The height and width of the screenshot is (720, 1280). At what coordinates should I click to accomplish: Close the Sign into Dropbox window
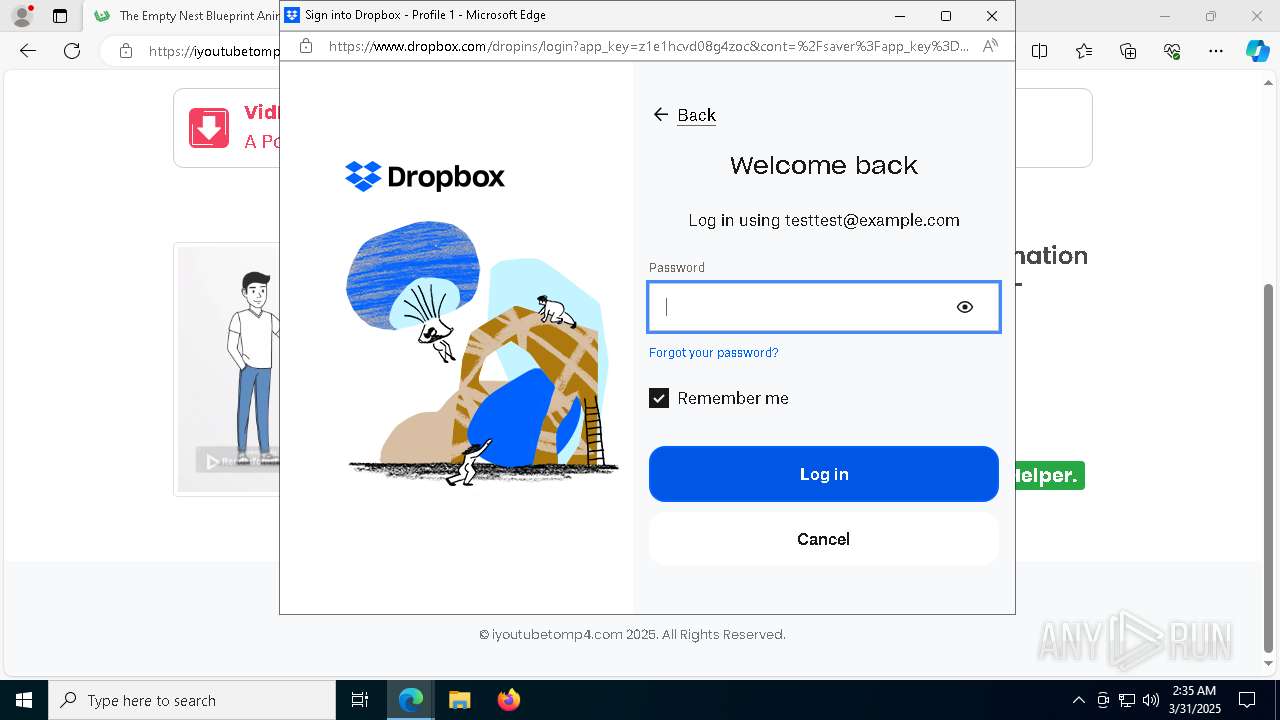992,16
